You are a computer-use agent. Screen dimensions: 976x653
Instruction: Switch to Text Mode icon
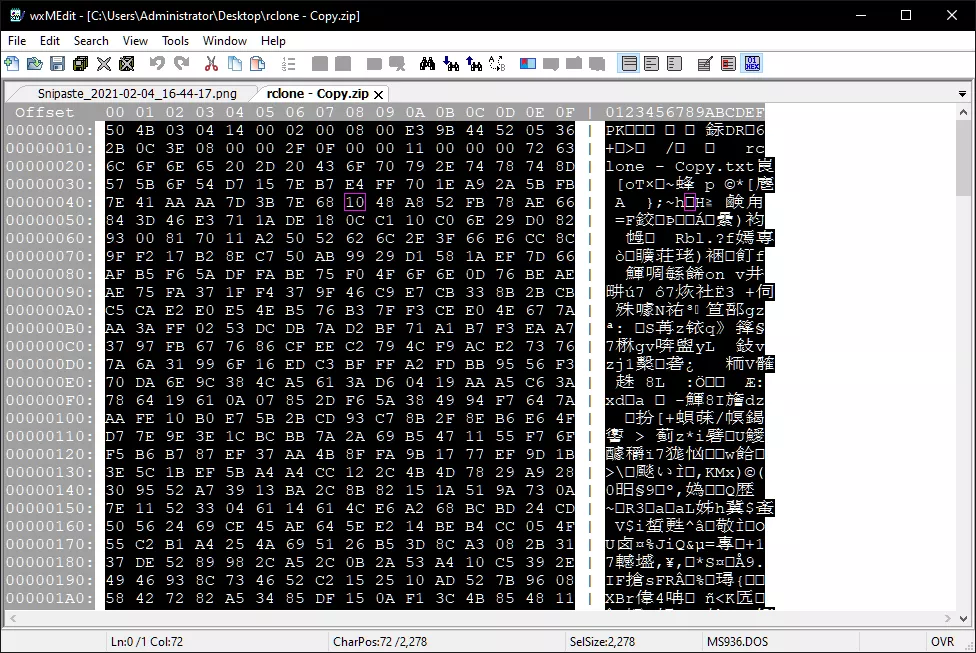tap(705, 63)
